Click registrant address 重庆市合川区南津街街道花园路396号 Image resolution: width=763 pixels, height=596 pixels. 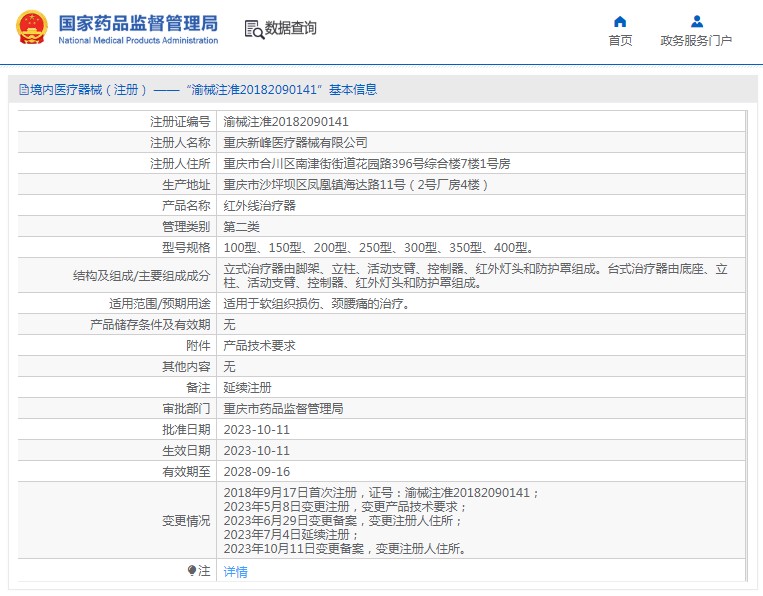(x=366, y=163)
